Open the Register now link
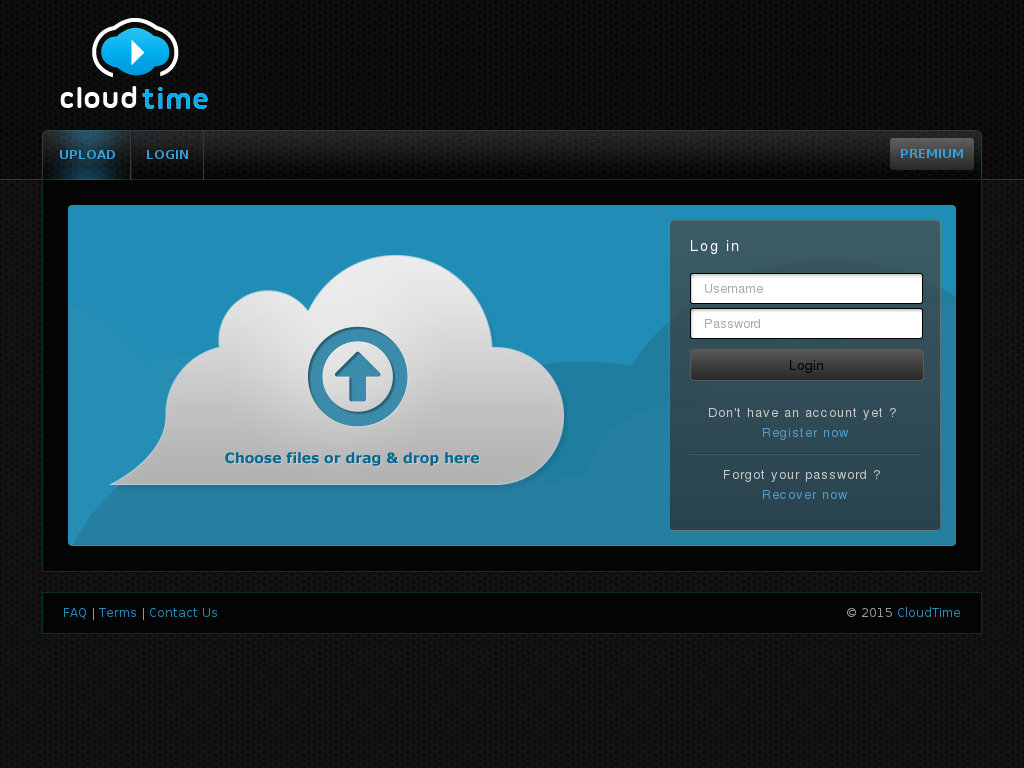The width and height of the screenshot is (1024, 768). click(805, 432)
